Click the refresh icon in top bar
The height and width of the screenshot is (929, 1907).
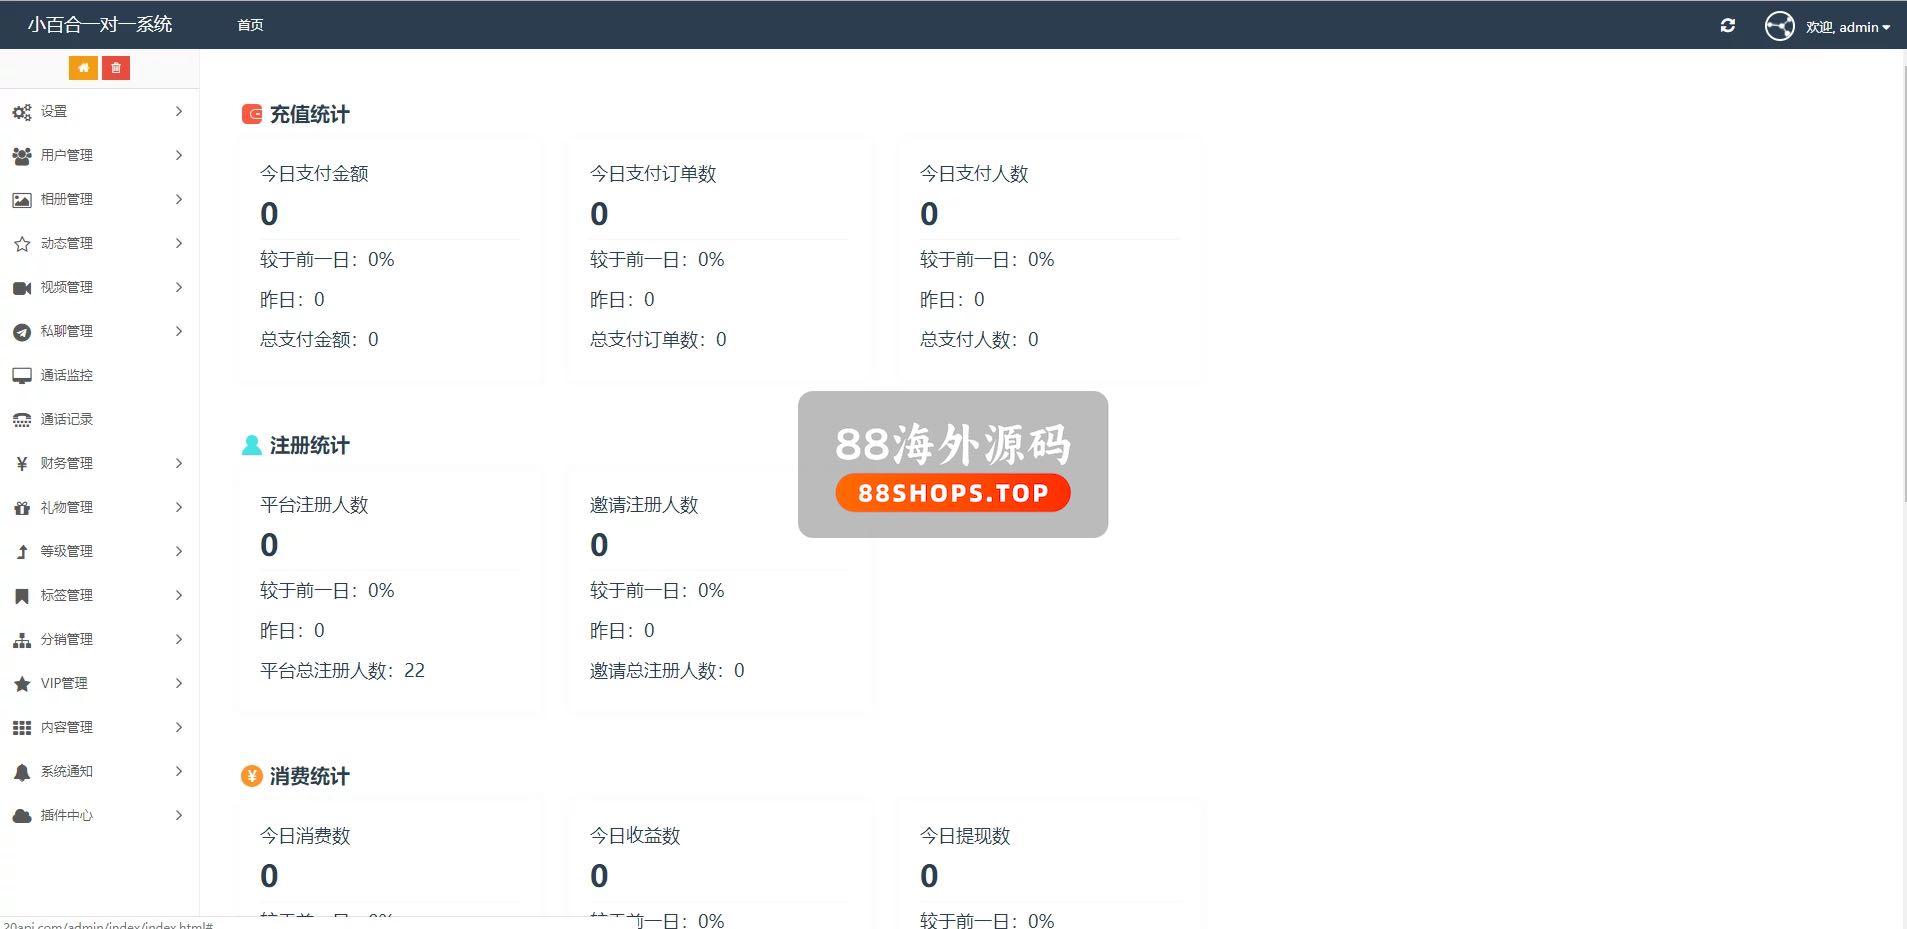[1727, 26]
